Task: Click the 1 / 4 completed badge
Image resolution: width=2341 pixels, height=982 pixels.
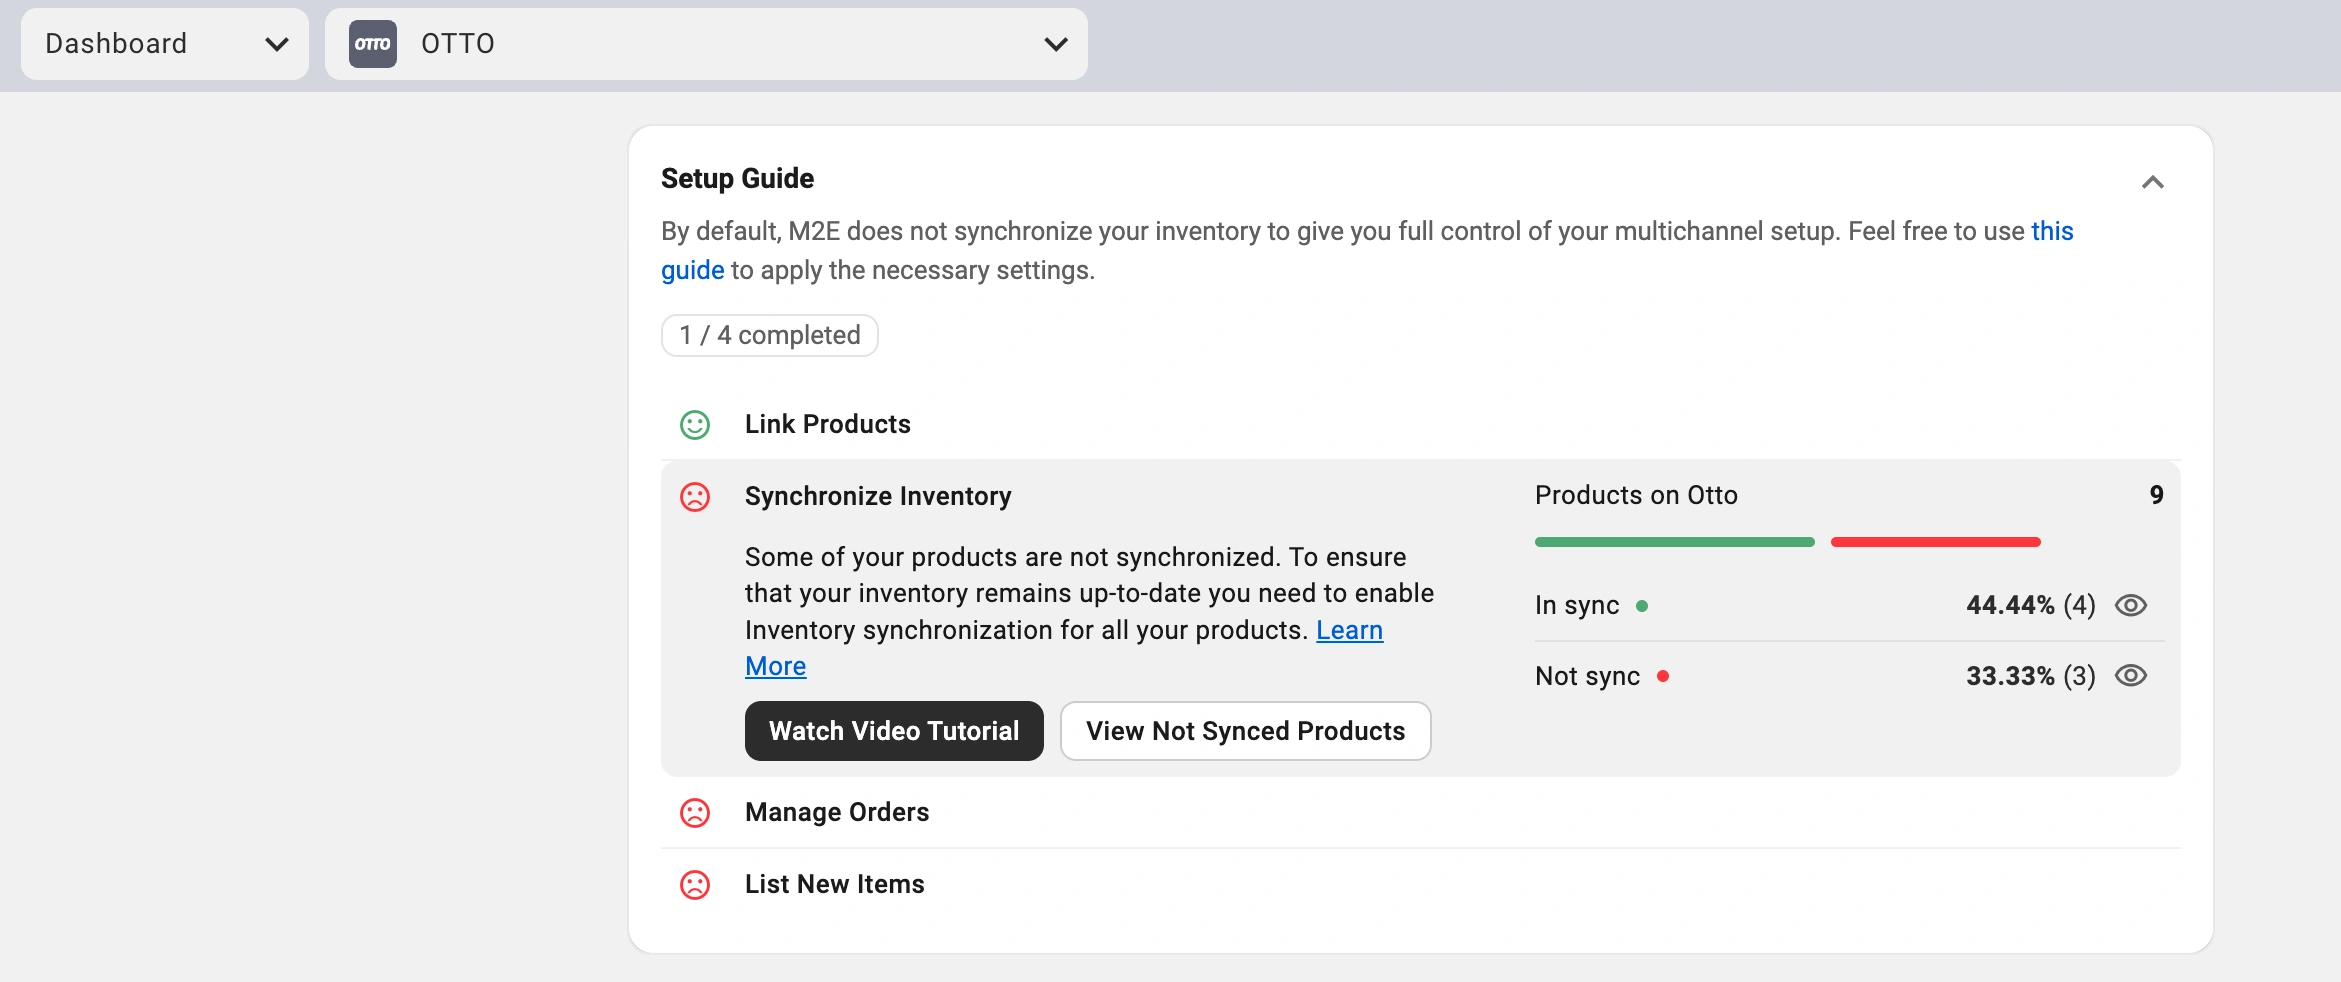Action: [x=769, y=336]
